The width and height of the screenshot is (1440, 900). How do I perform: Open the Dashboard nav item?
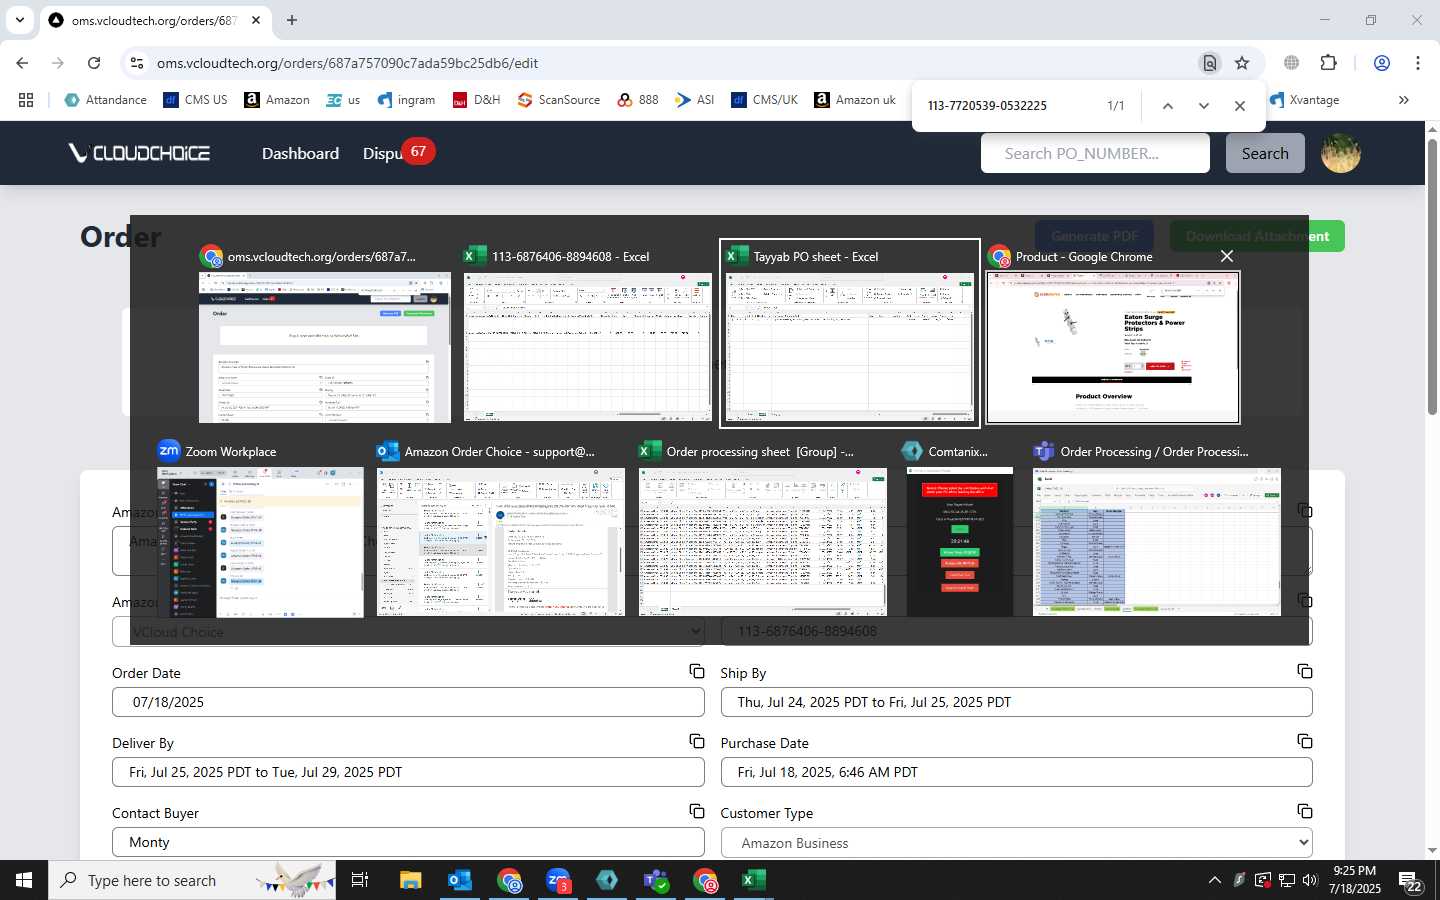point(300,153)
